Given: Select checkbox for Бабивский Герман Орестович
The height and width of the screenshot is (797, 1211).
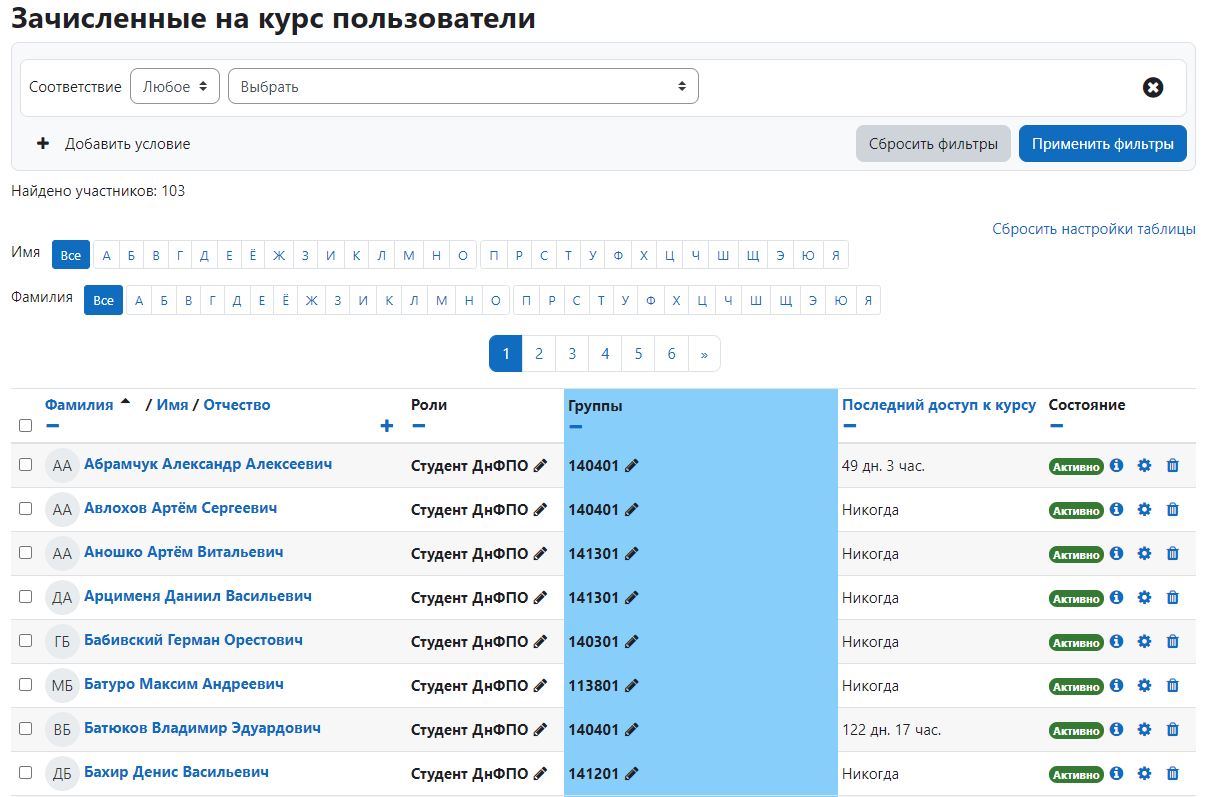Looking at the screenshot, I should (x=26, y=641).
